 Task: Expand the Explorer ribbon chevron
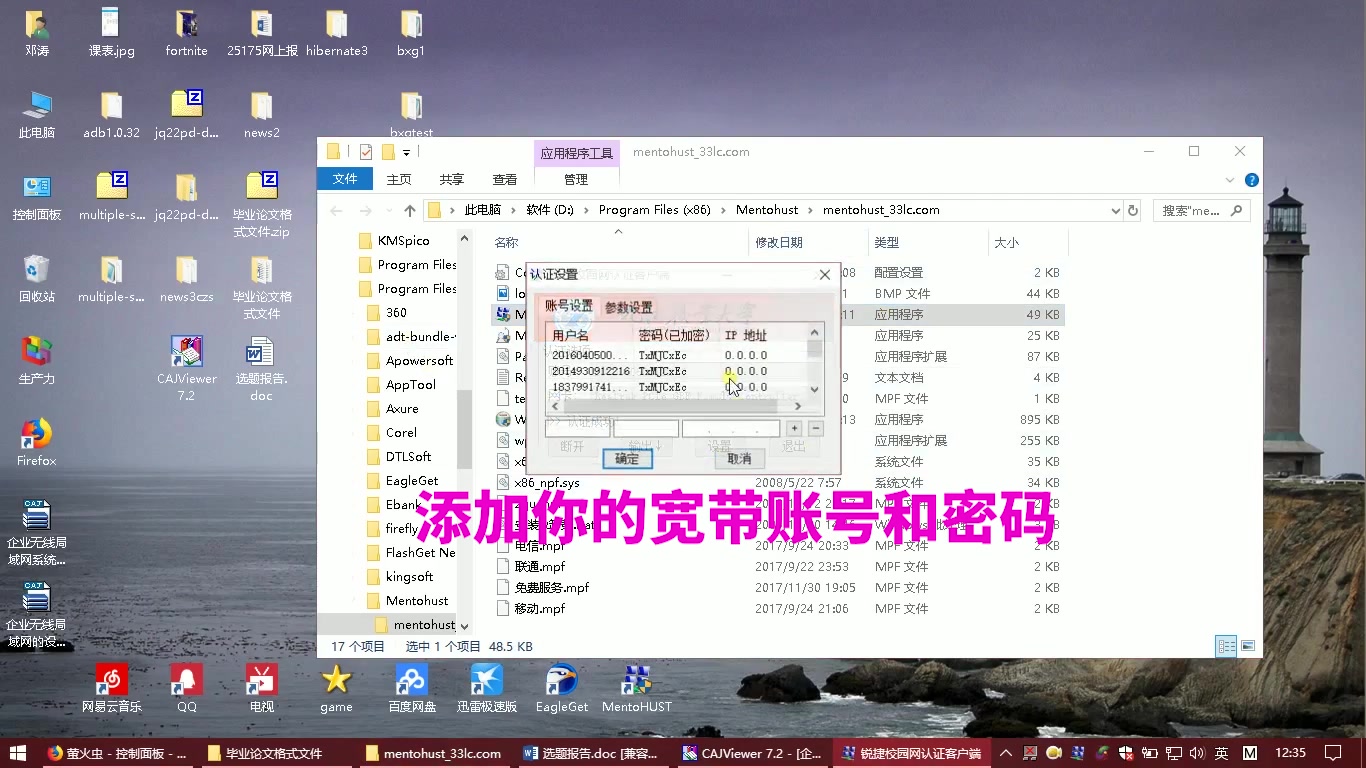[1231, 180]
